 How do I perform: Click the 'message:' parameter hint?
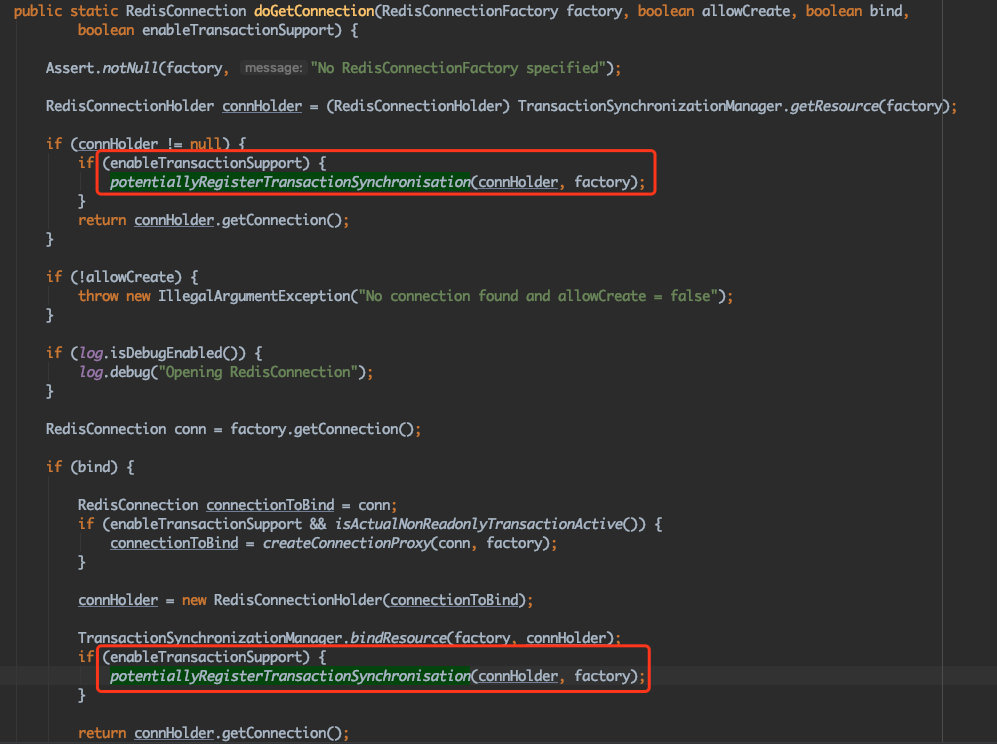[273, 68]
